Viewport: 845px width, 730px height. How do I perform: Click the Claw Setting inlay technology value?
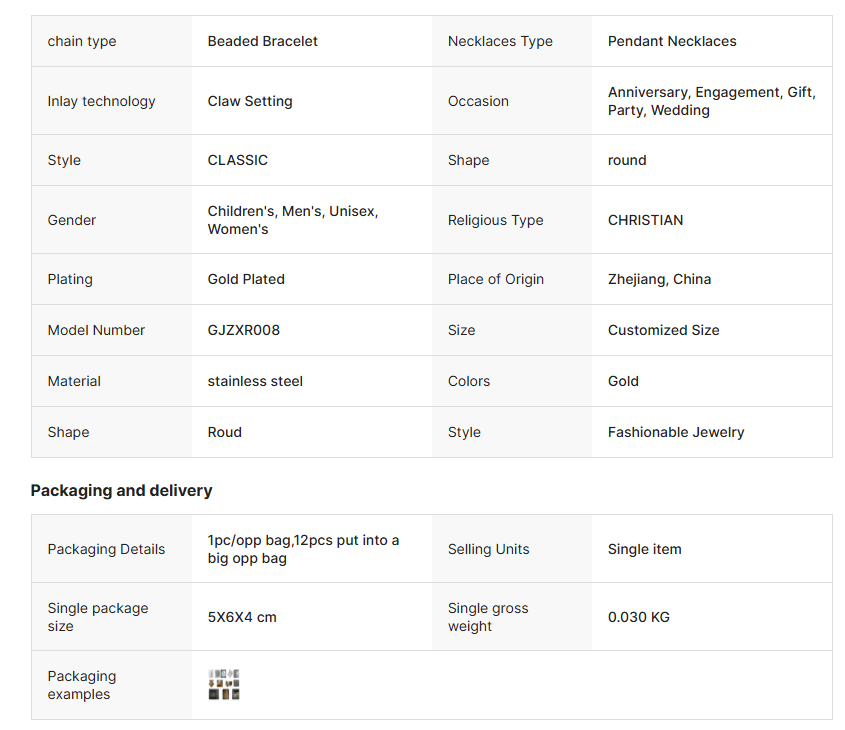250,101
